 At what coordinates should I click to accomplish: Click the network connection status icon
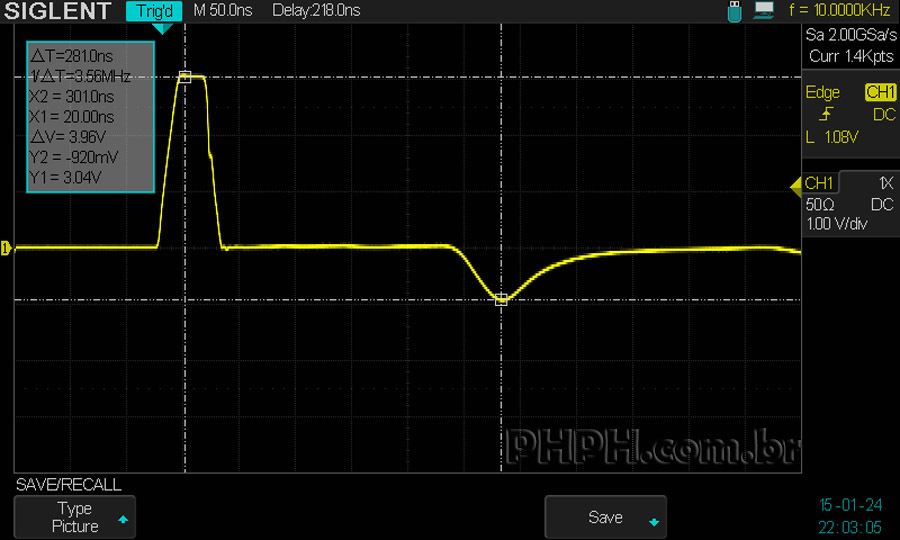click(765, 11)
